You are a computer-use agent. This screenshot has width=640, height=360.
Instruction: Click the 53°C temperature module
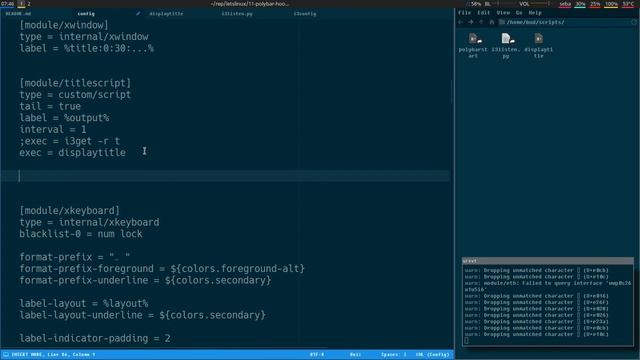click(x=628, y=4)
